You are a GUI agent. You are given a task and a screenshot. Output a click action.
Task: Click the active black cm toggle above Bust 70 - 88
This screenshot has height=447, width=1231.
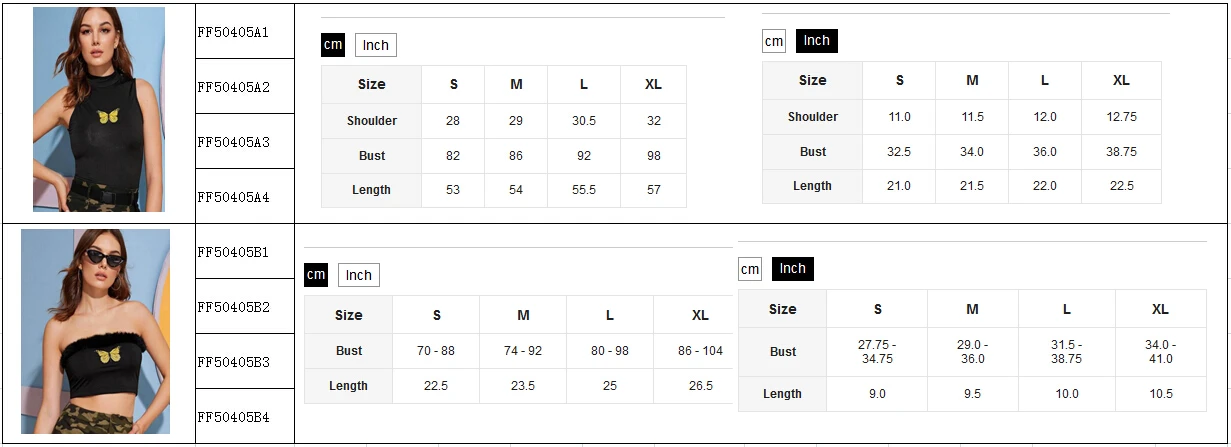pos(316,275)
